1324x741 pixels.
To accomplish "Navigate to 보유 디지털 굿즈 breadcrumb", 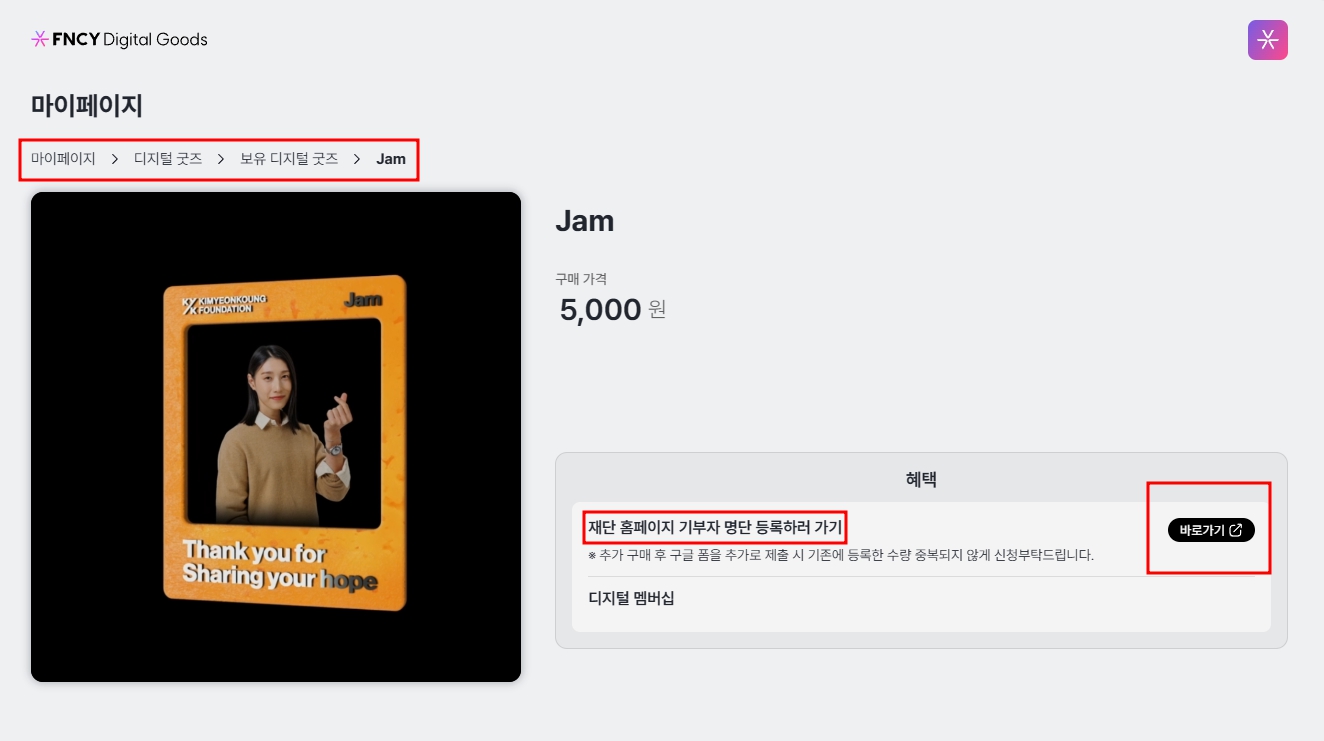I will [x=289, y=159].
